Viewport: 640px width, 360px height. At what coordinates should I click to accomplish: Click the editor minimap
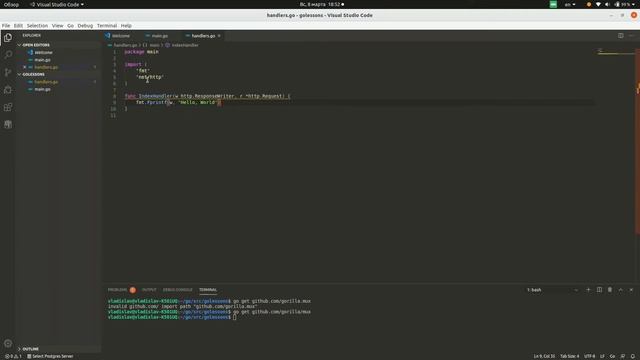tap(615, 52)
